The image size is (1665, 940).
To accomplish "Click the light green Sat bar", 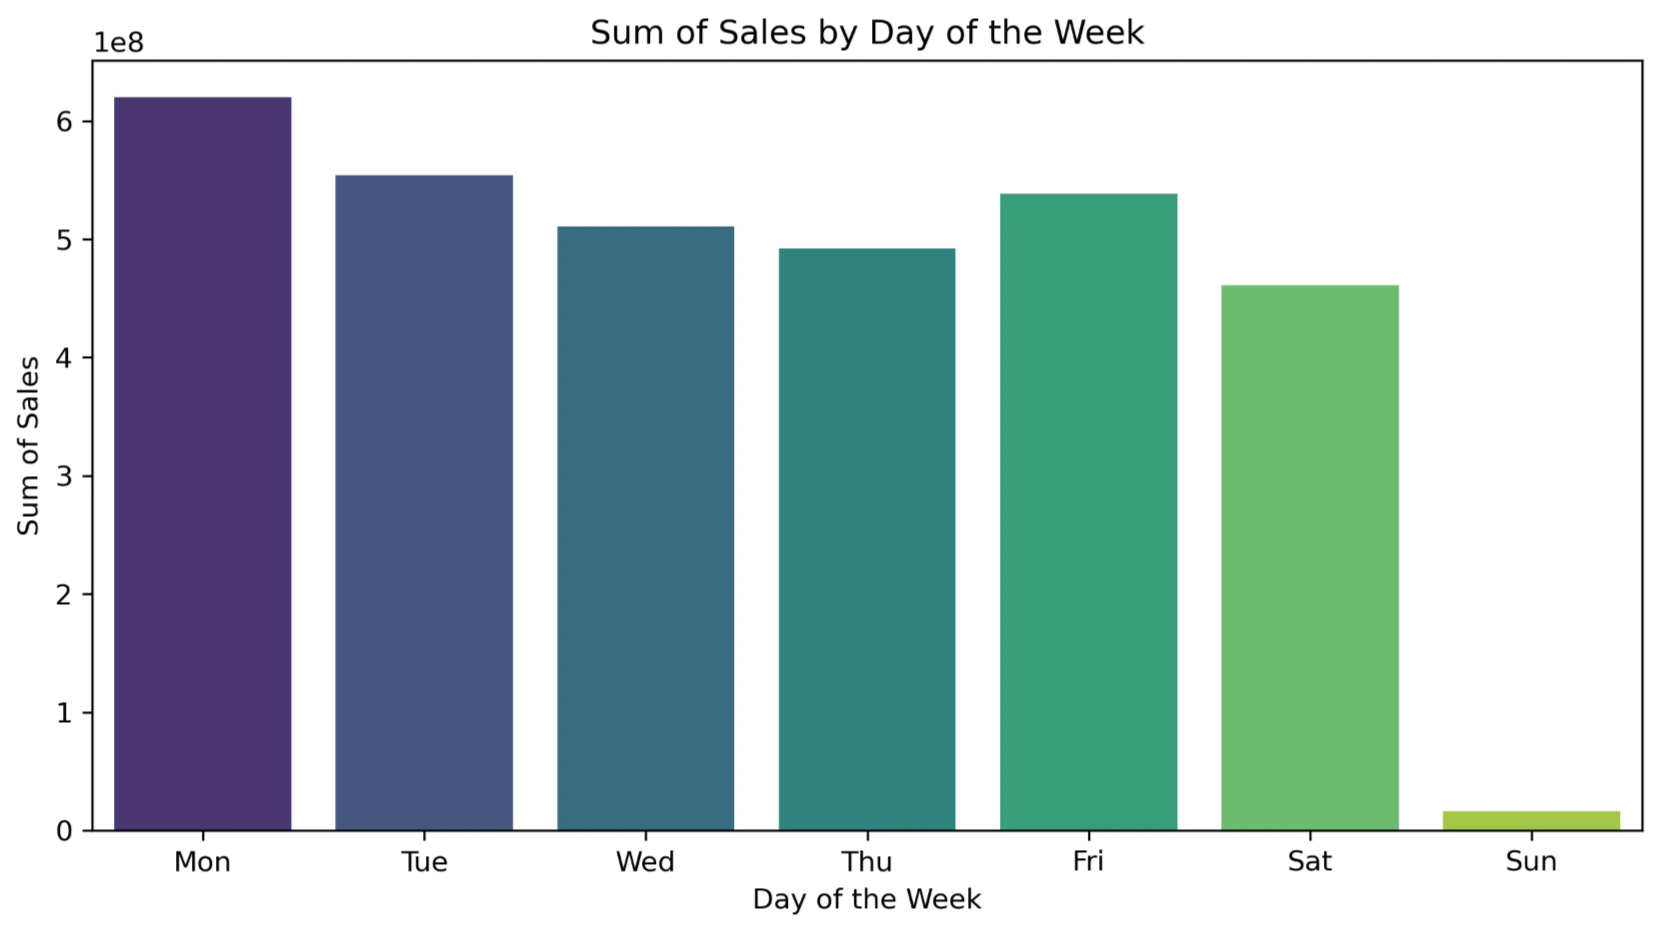I will 1310,557.
